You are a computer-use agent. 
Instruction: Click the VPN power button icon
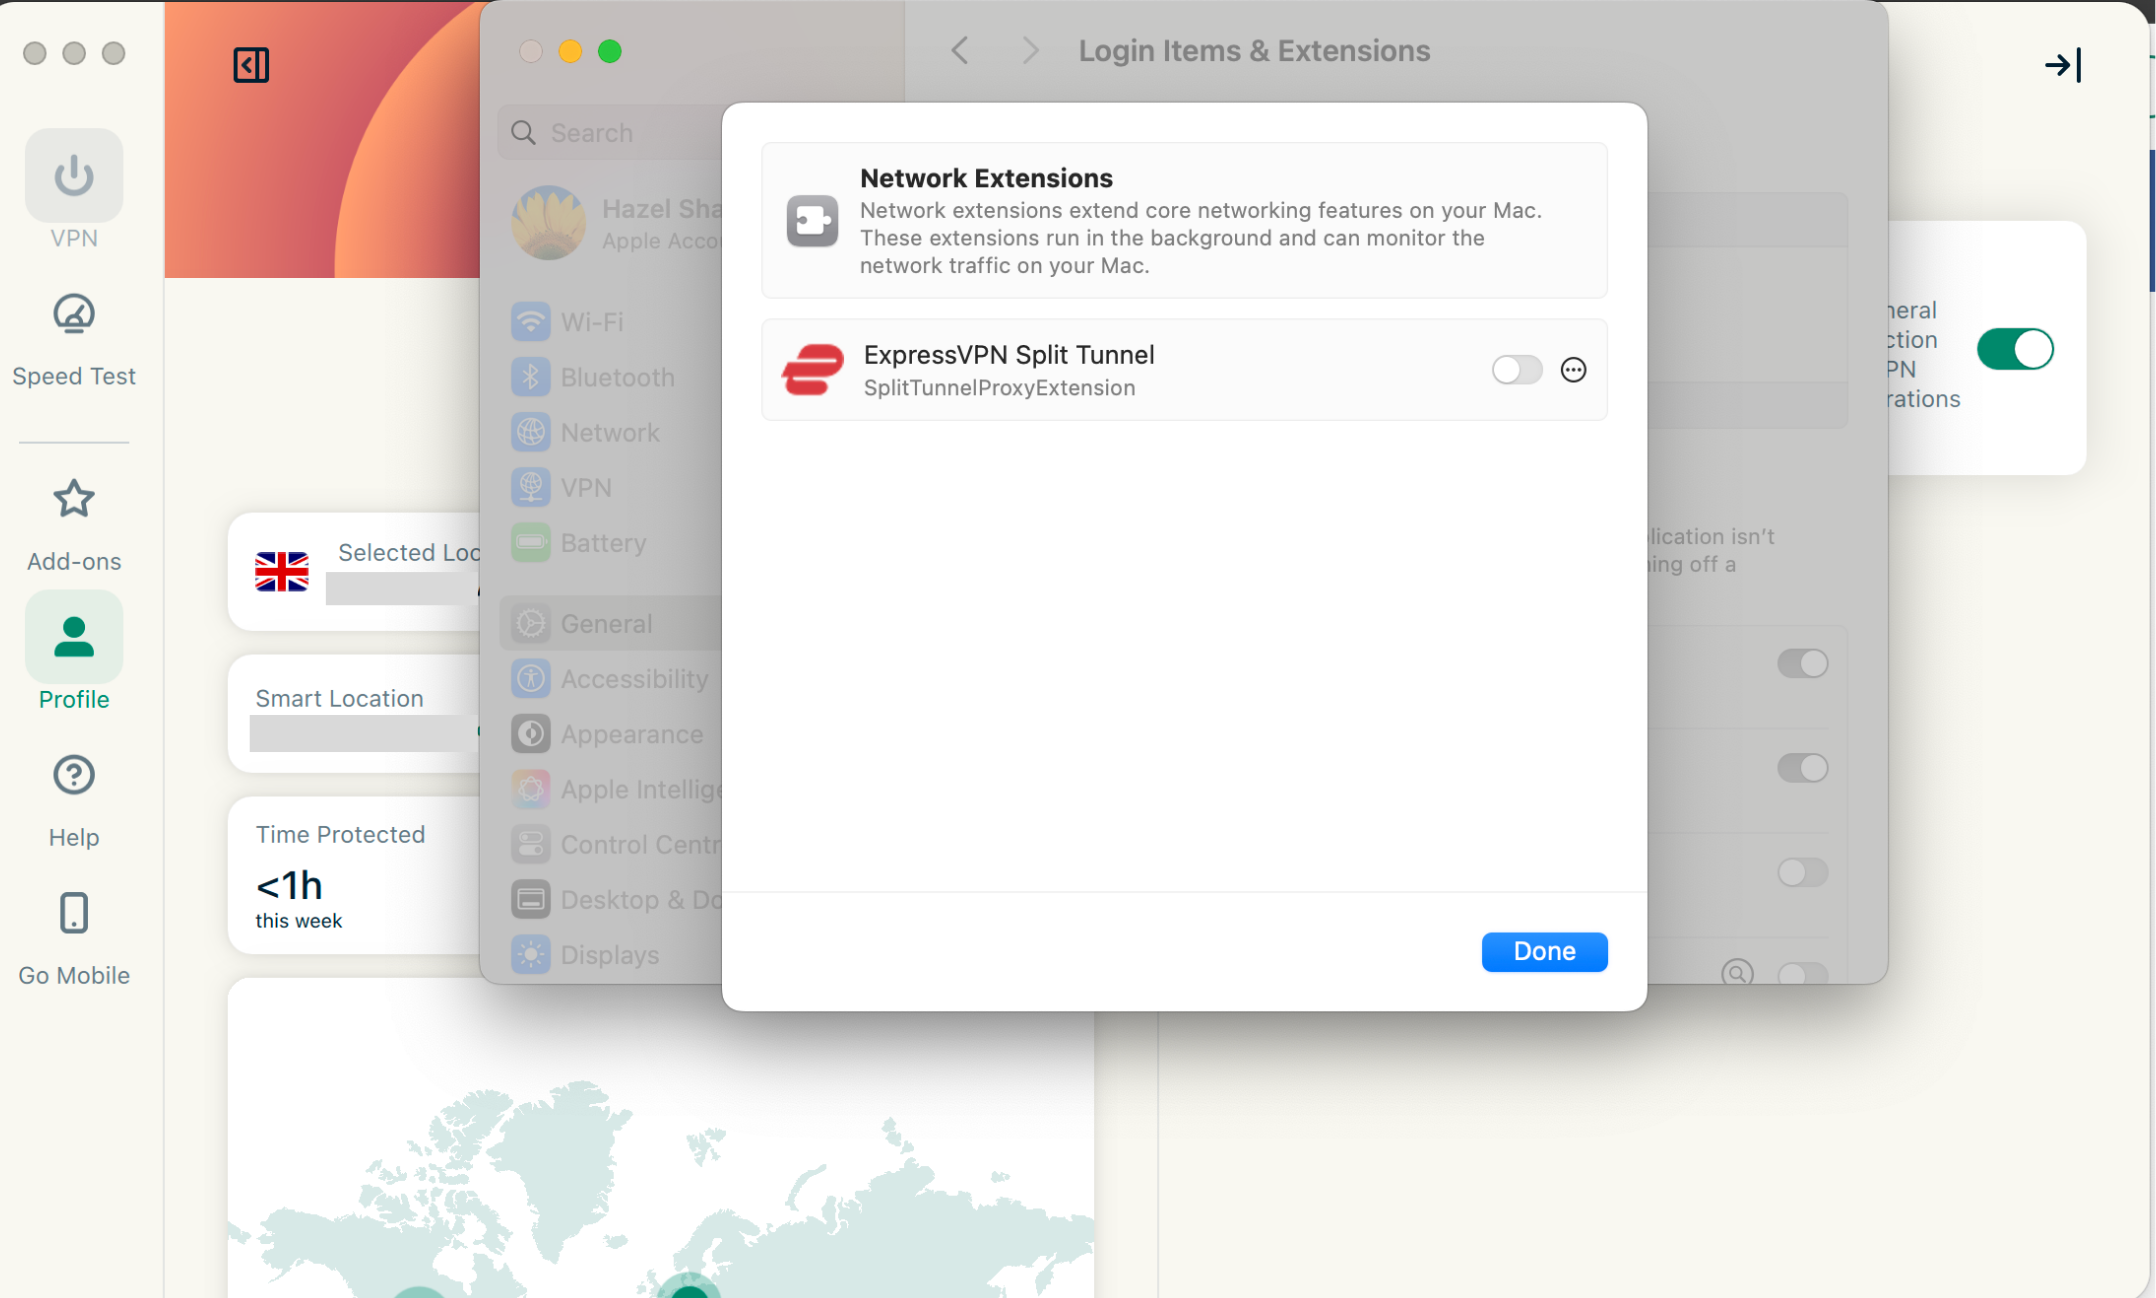74,176
